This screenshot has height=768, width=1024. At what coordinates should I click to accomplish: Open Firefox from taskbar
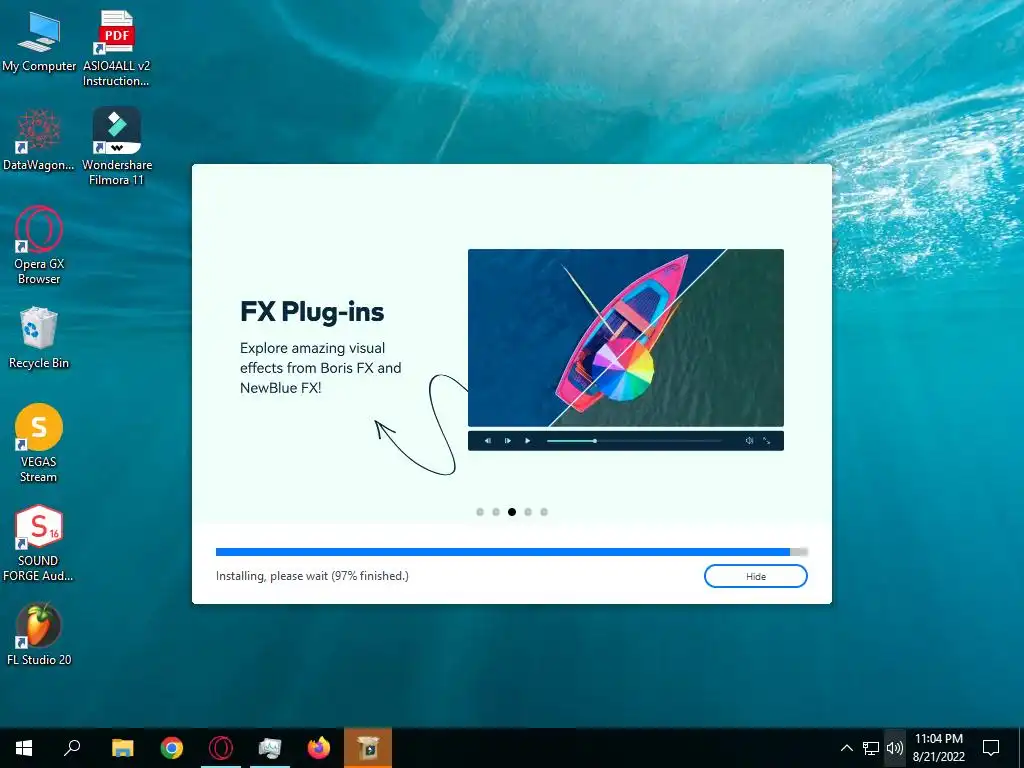click(x=319, y=748)
